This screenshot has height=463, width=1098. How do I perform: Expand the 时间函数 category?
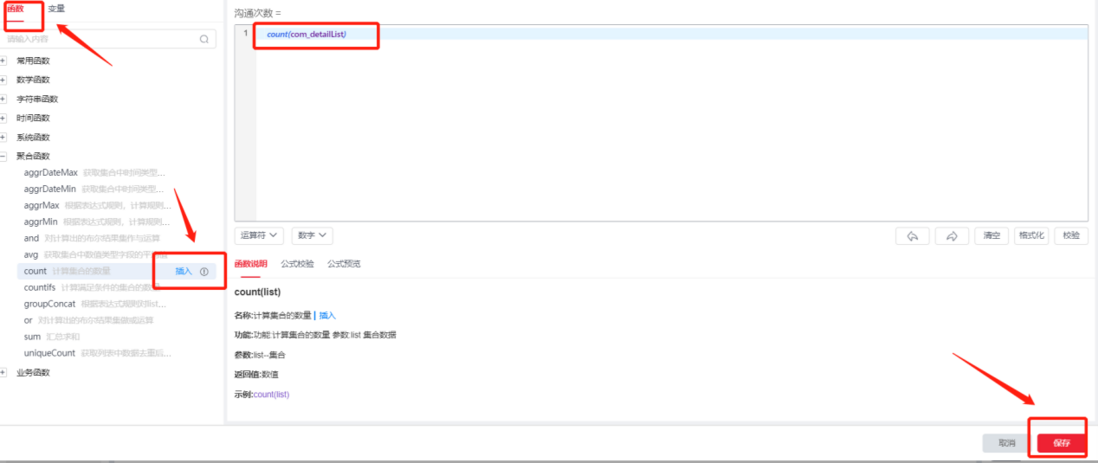tap(4, 118)
